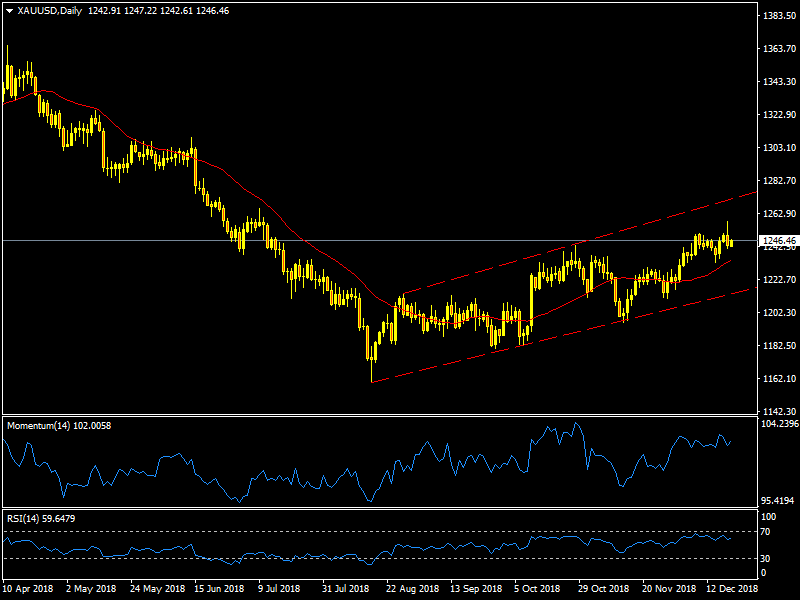Click the 10 Apr 2018 date label
The image size is (800, 600).
(28, 590)
